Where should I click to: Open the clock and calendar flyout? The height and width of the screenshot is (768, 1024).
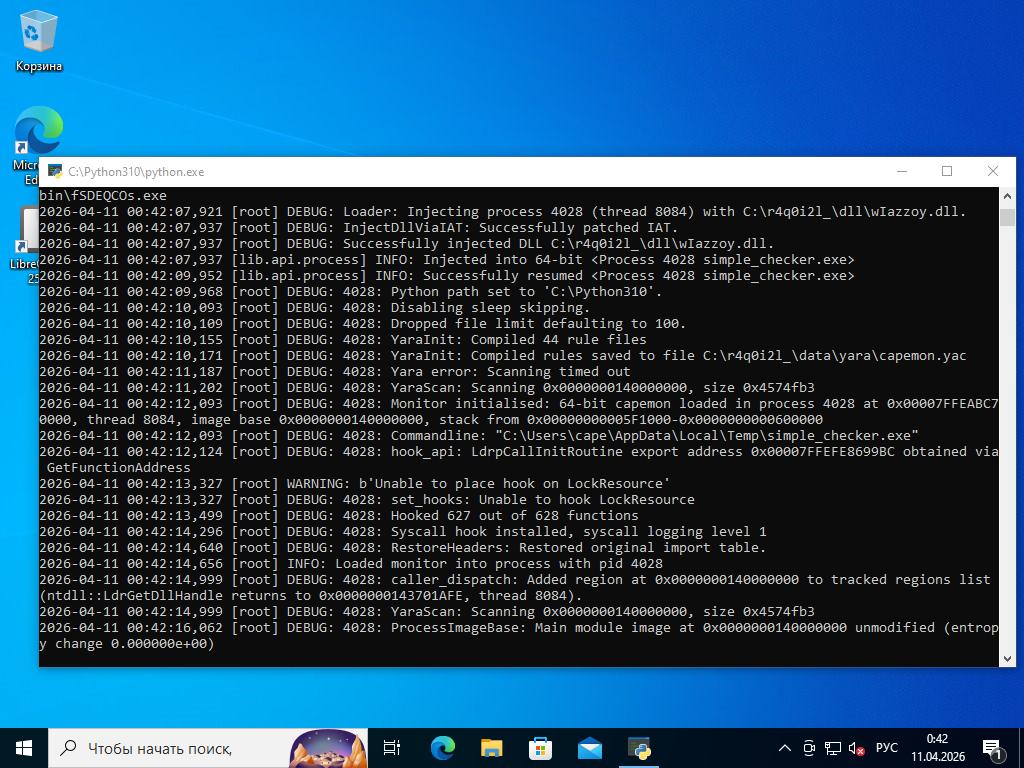937,748
